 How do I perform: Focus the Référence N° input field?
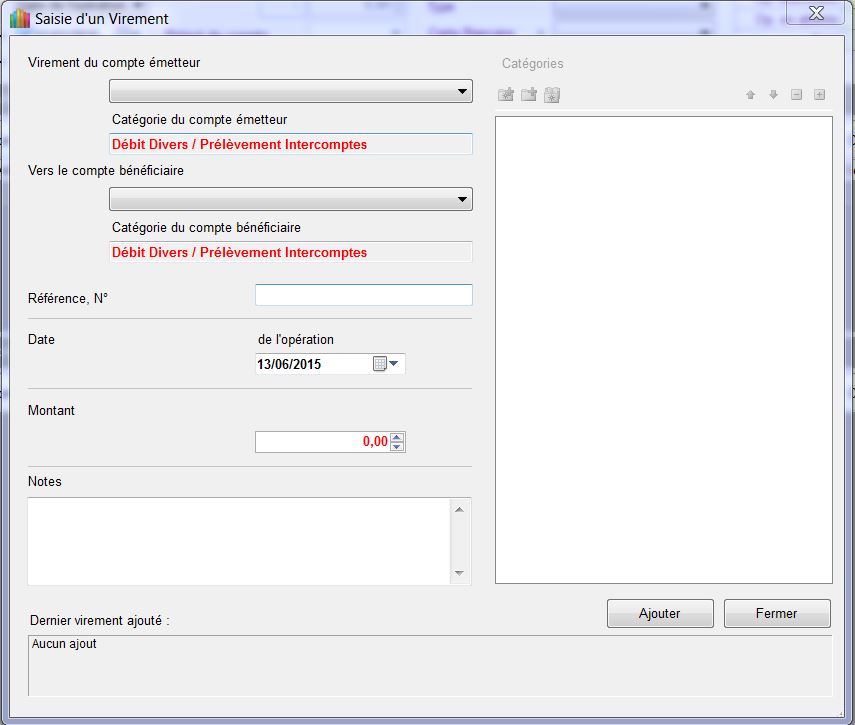point(363,295)
